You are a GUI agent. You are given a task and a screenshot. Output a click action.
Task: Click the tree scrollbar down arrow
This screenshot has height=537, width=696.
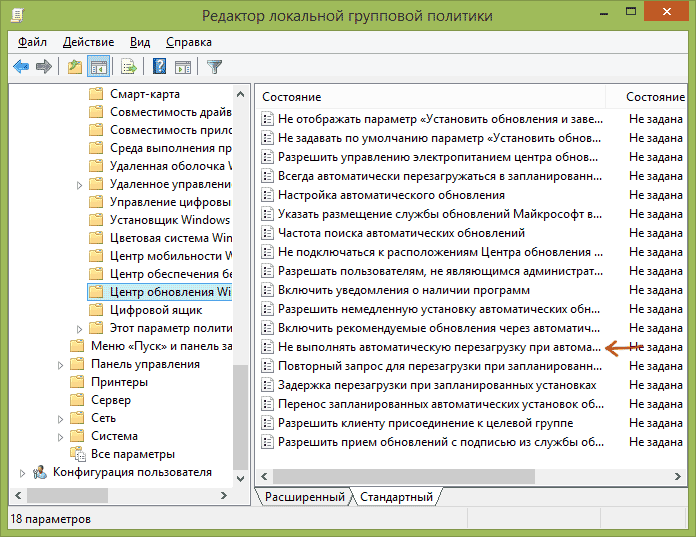(x=241, y=478)
